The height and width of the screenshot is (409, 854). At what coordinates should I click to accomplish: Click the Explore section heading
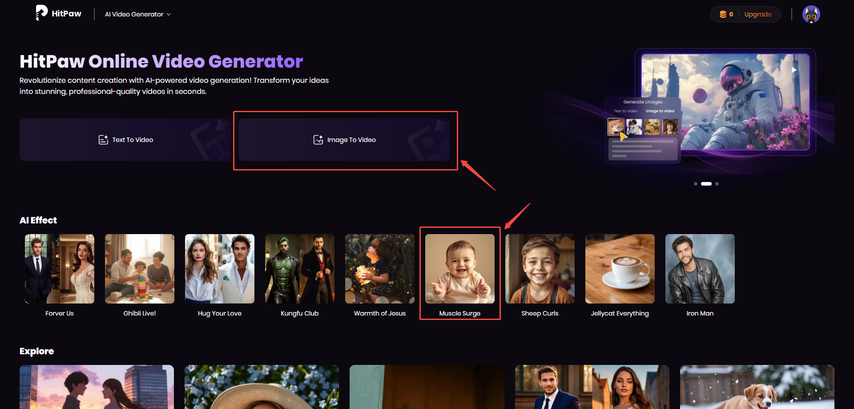36,351
